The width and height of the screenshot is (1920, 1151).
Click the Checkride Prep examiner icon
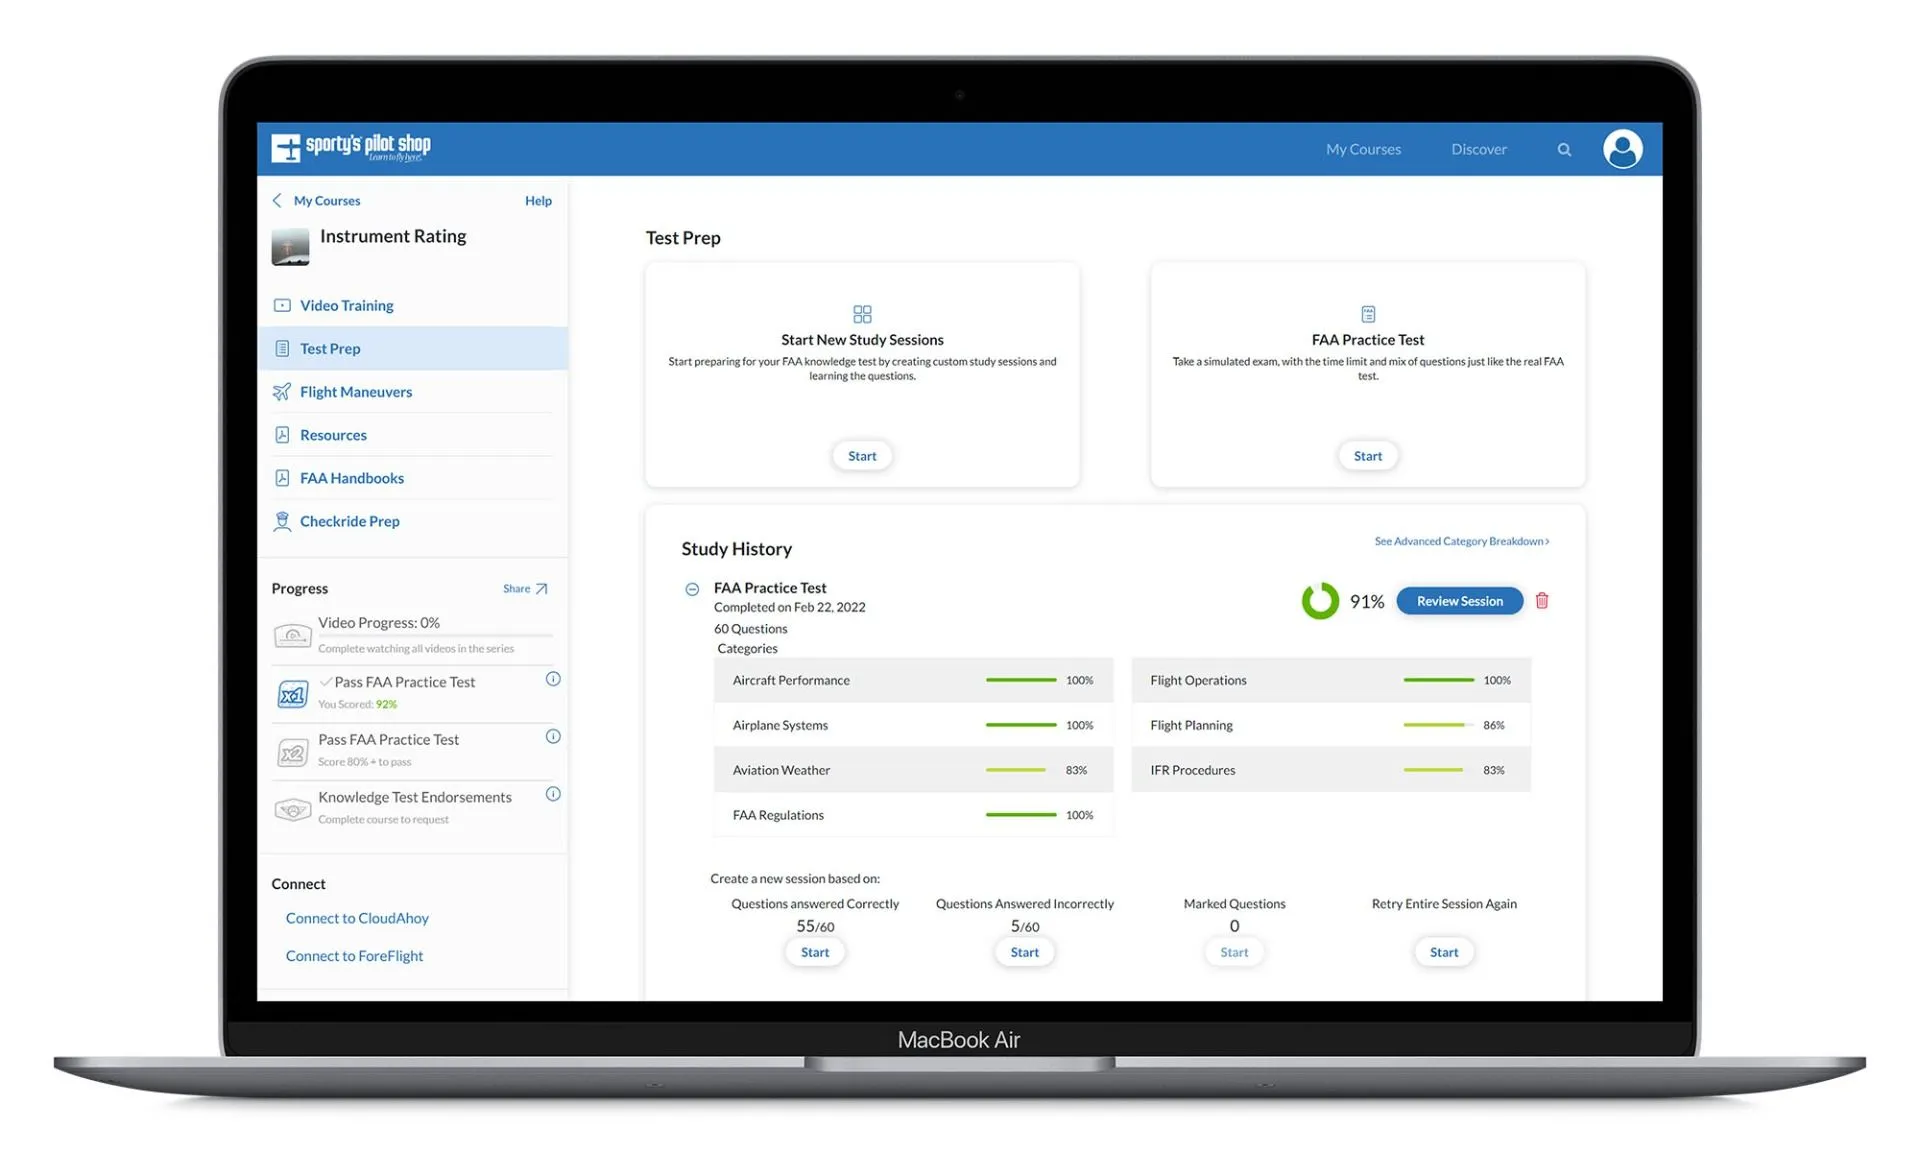point(282,521)
